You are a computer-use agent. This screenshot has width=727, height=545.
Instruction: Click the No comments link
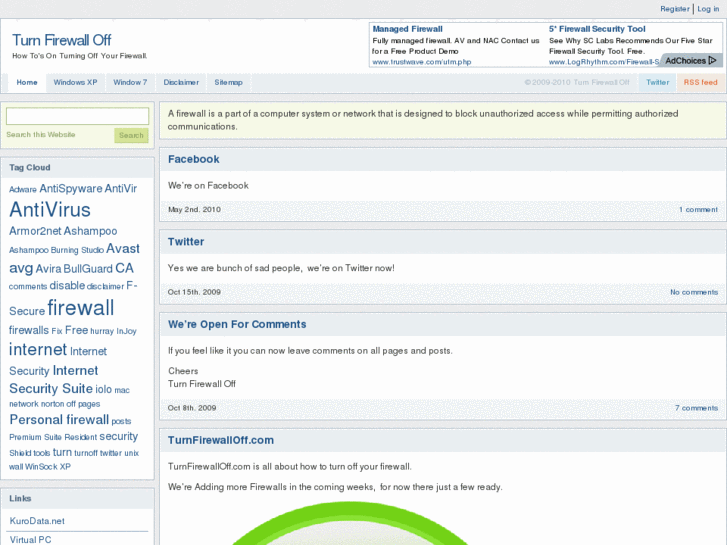[x=694, y=292]
